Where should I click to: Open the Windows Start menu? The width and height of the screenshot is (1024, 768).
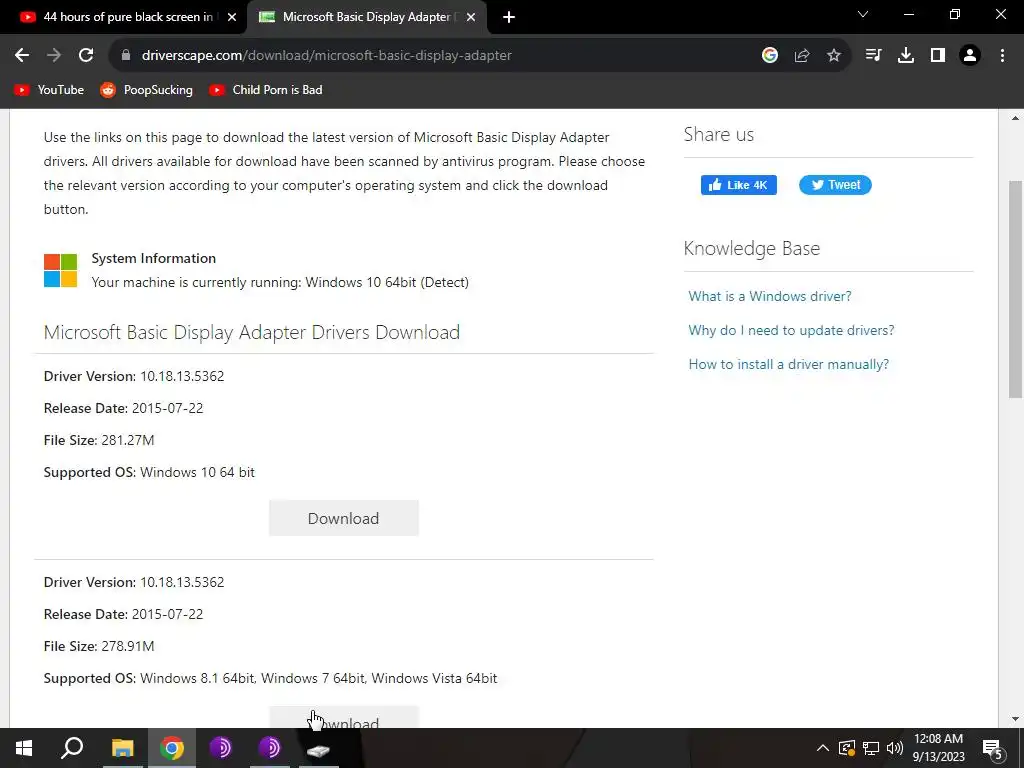24,748
